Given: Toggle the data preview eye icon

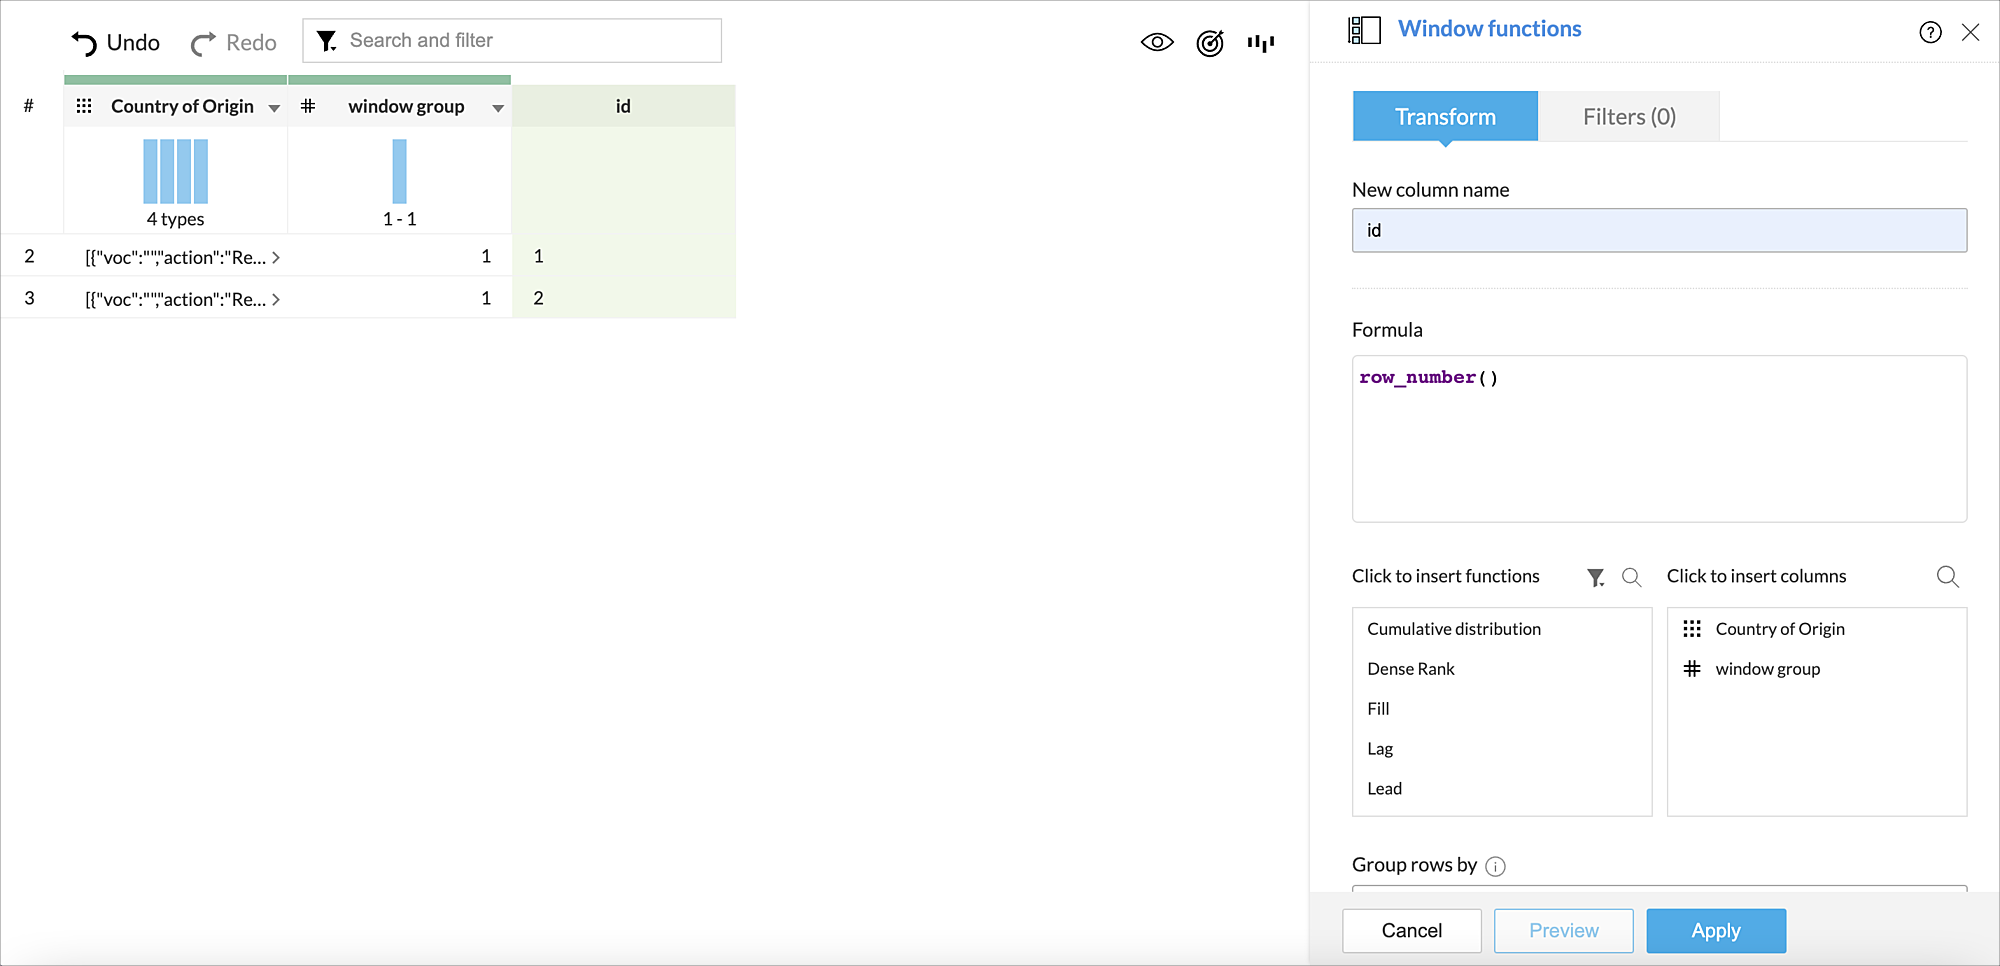Looking at the screenshot, I should [1157, 42].
